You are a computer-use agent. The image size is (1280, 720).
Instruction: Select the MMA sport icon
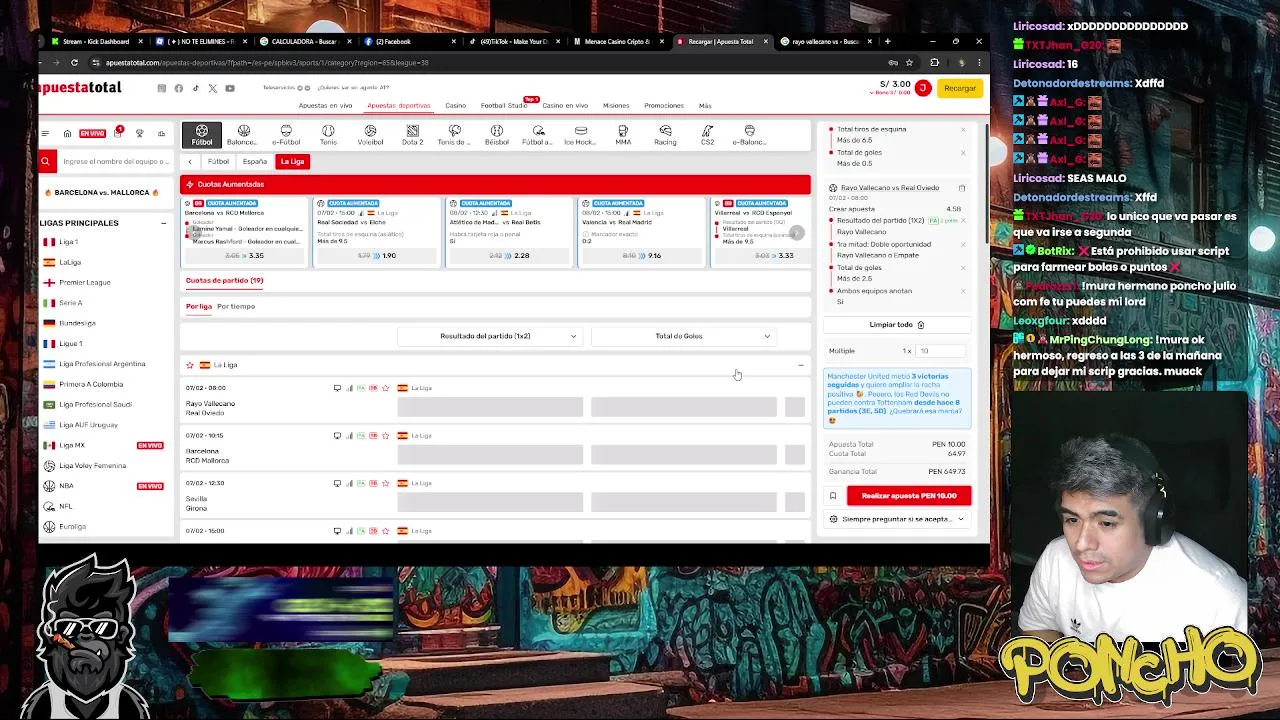pos(623,135)
